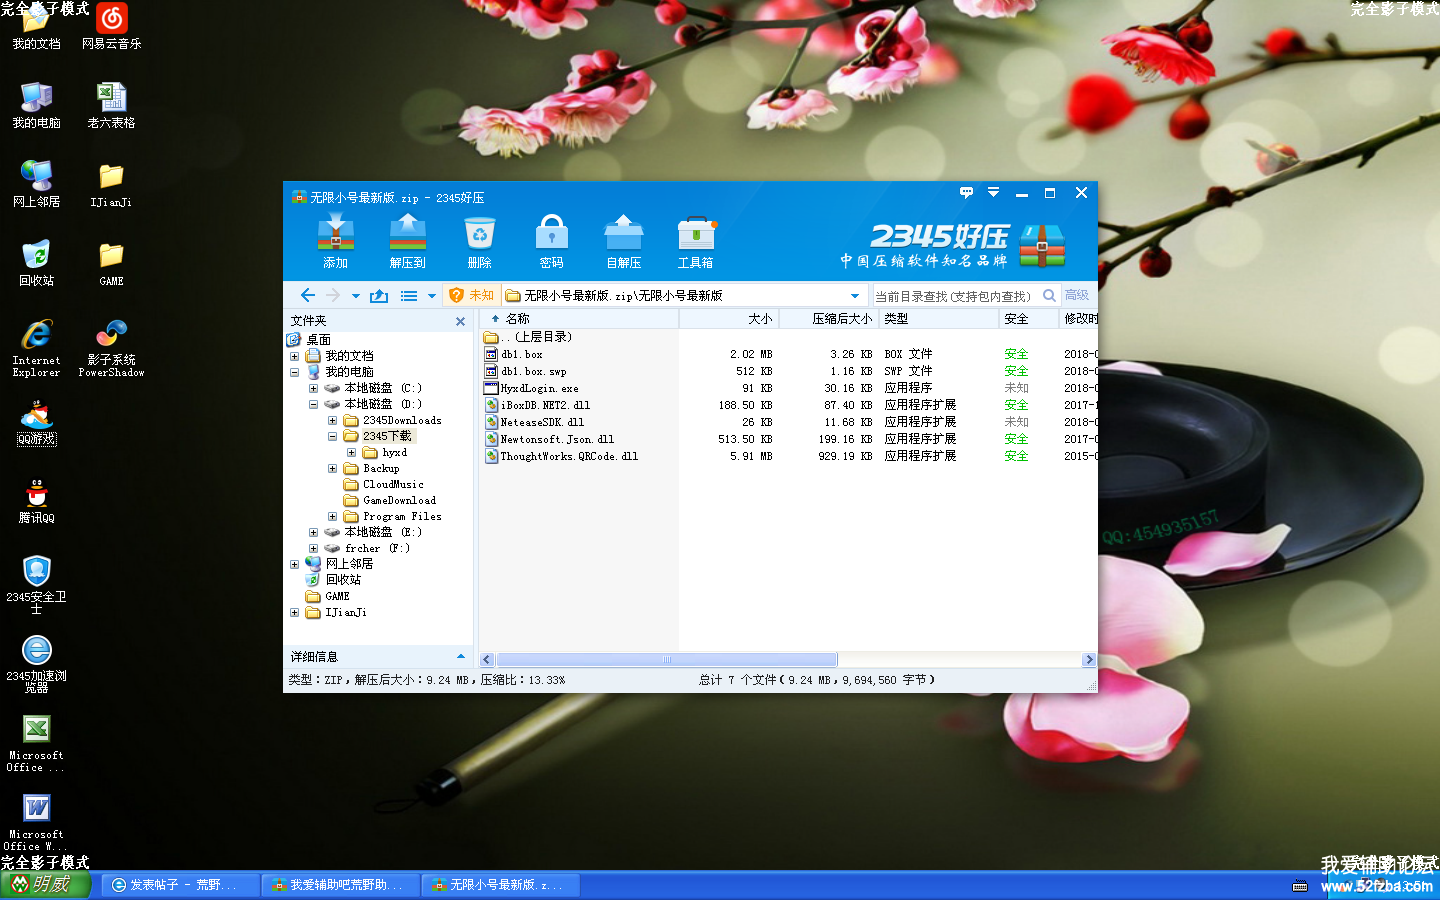The width and height of the screenshot is (1440, 900).
Task: Open QQ游戏 desktop icon
Action: [x=37, y=422]
